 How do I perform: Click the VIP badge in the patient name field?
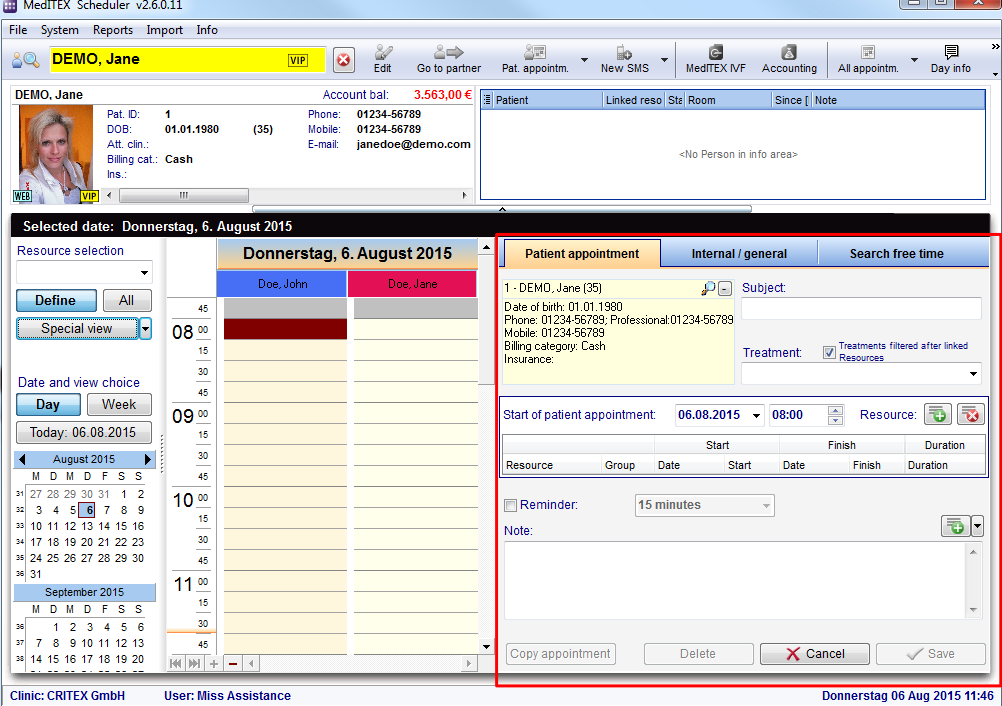tap(298, 61)
